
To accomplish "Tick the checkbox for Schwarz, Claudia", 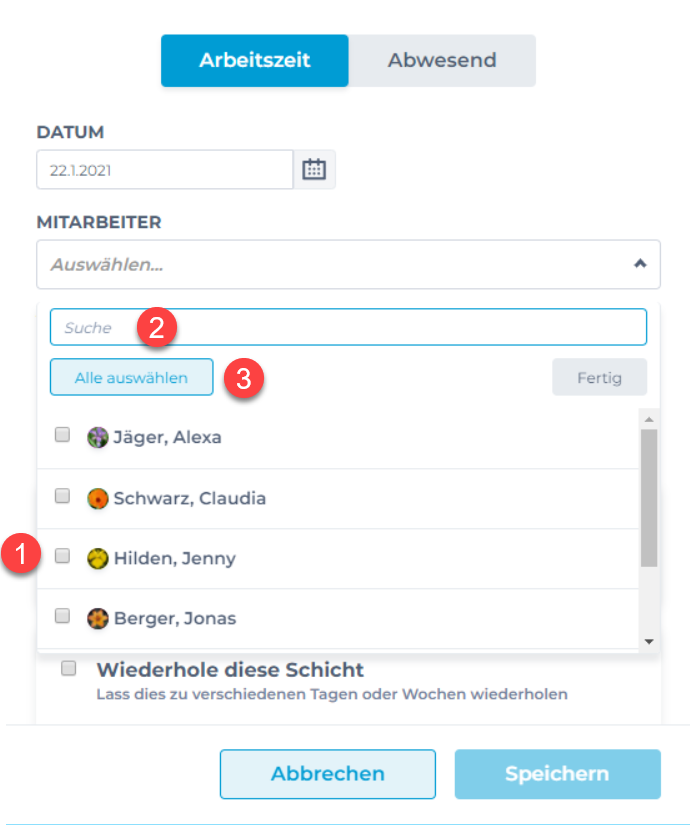I will pyautogui.click(x=62, y=496).
